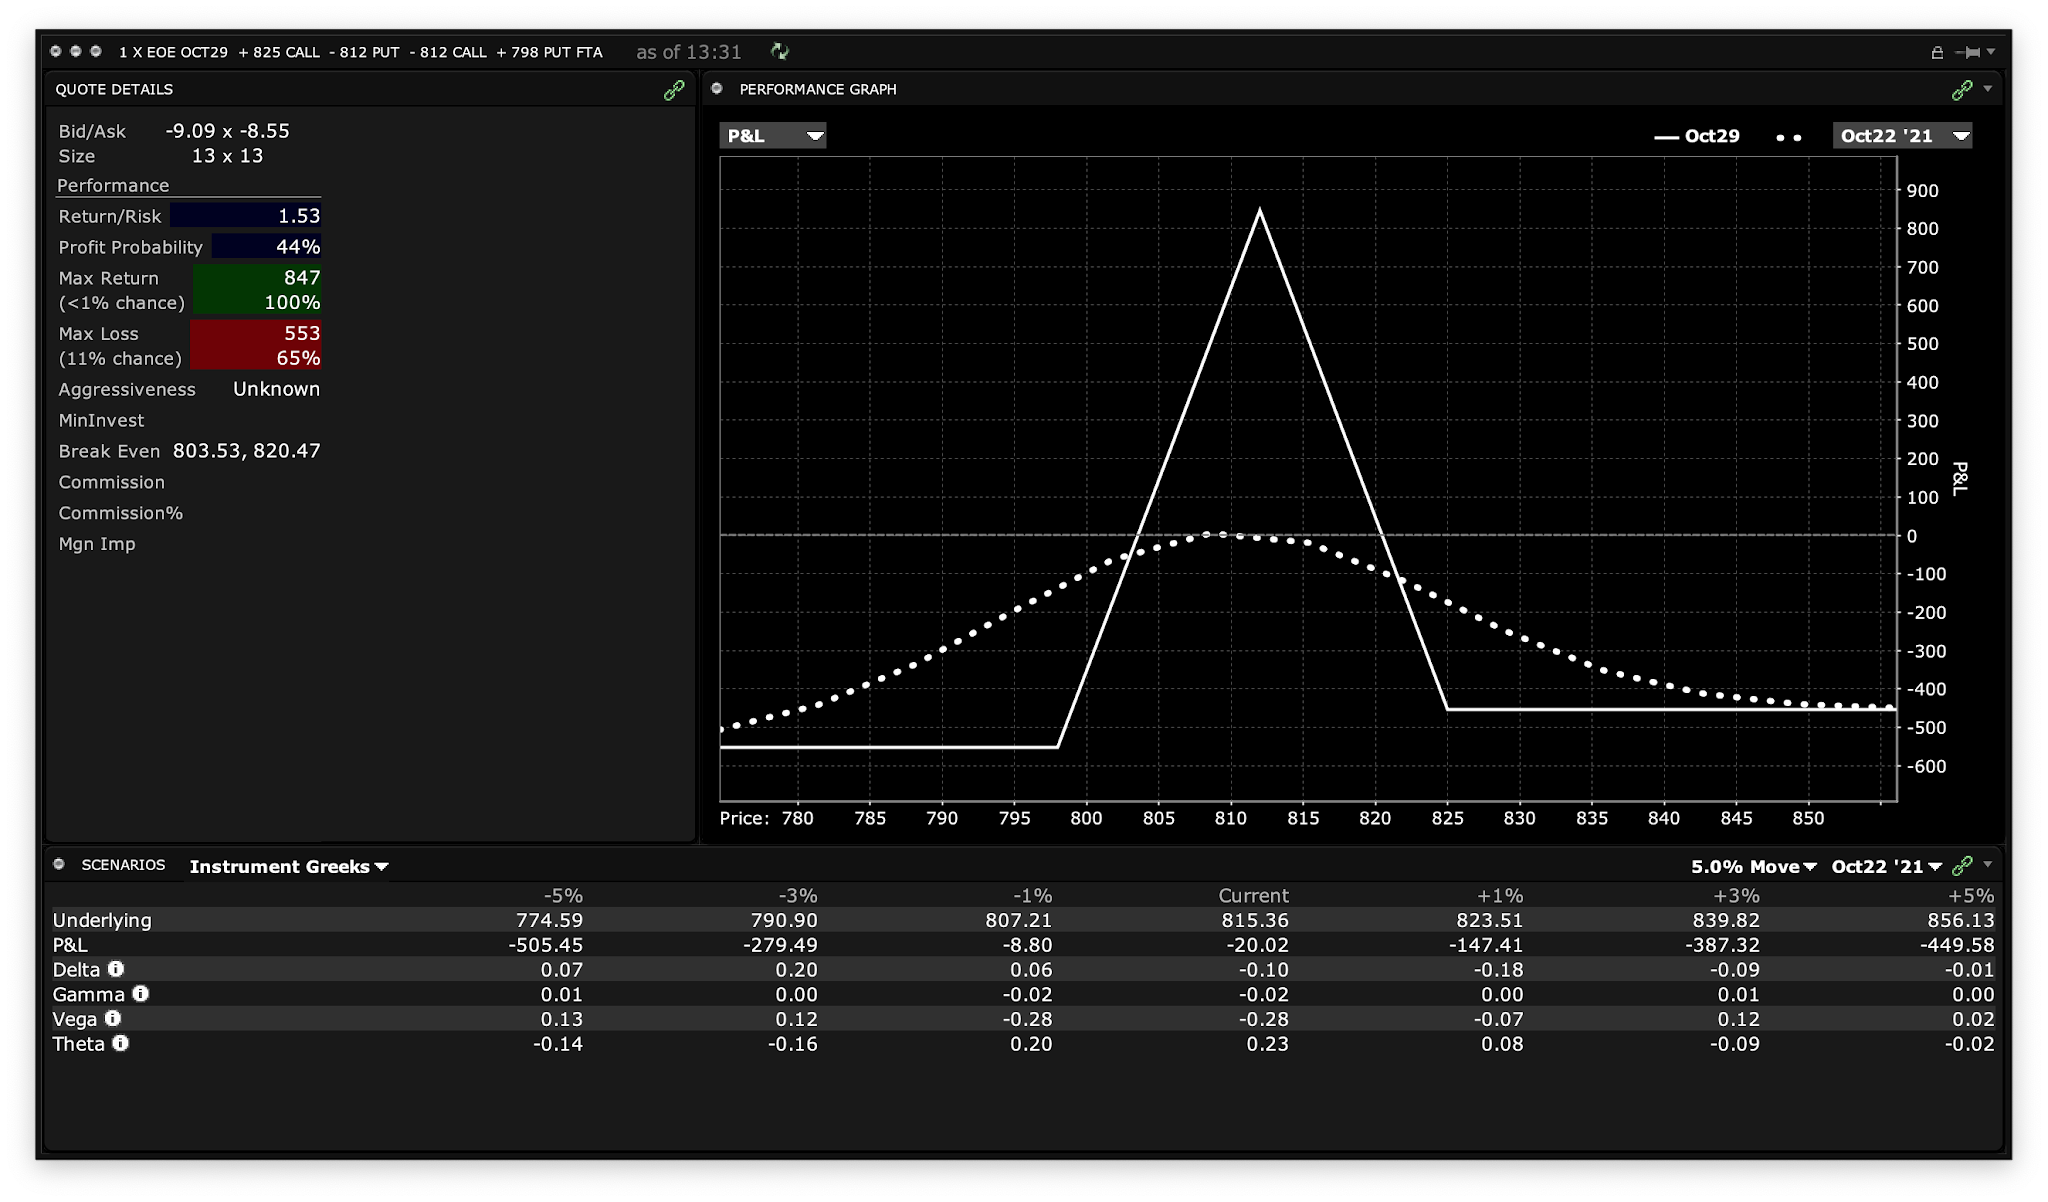Viewport: 2048px width, 1202px height.
Task: Click the dotted line legend marker
Action: 1789,137
